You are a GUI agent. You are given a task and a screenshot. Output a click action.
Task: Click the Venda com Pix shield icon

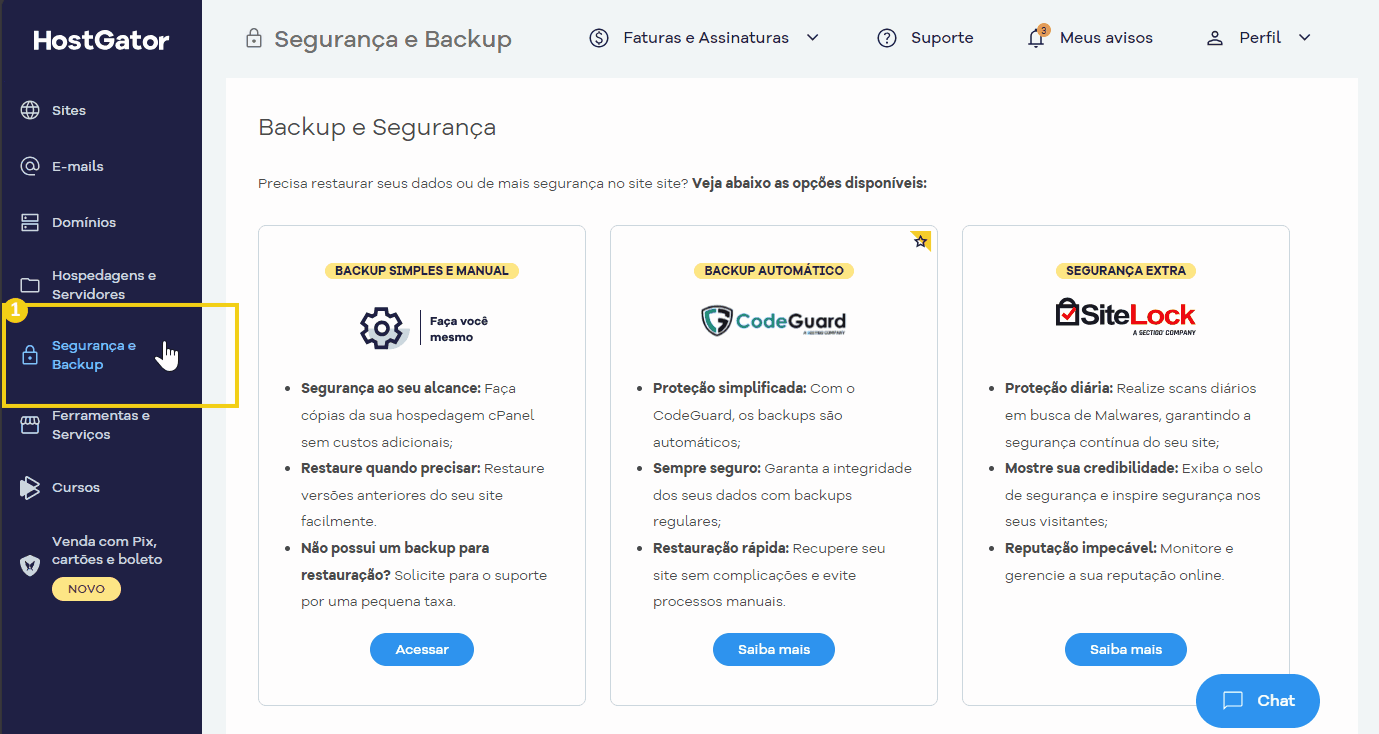(x=30, y=565)
